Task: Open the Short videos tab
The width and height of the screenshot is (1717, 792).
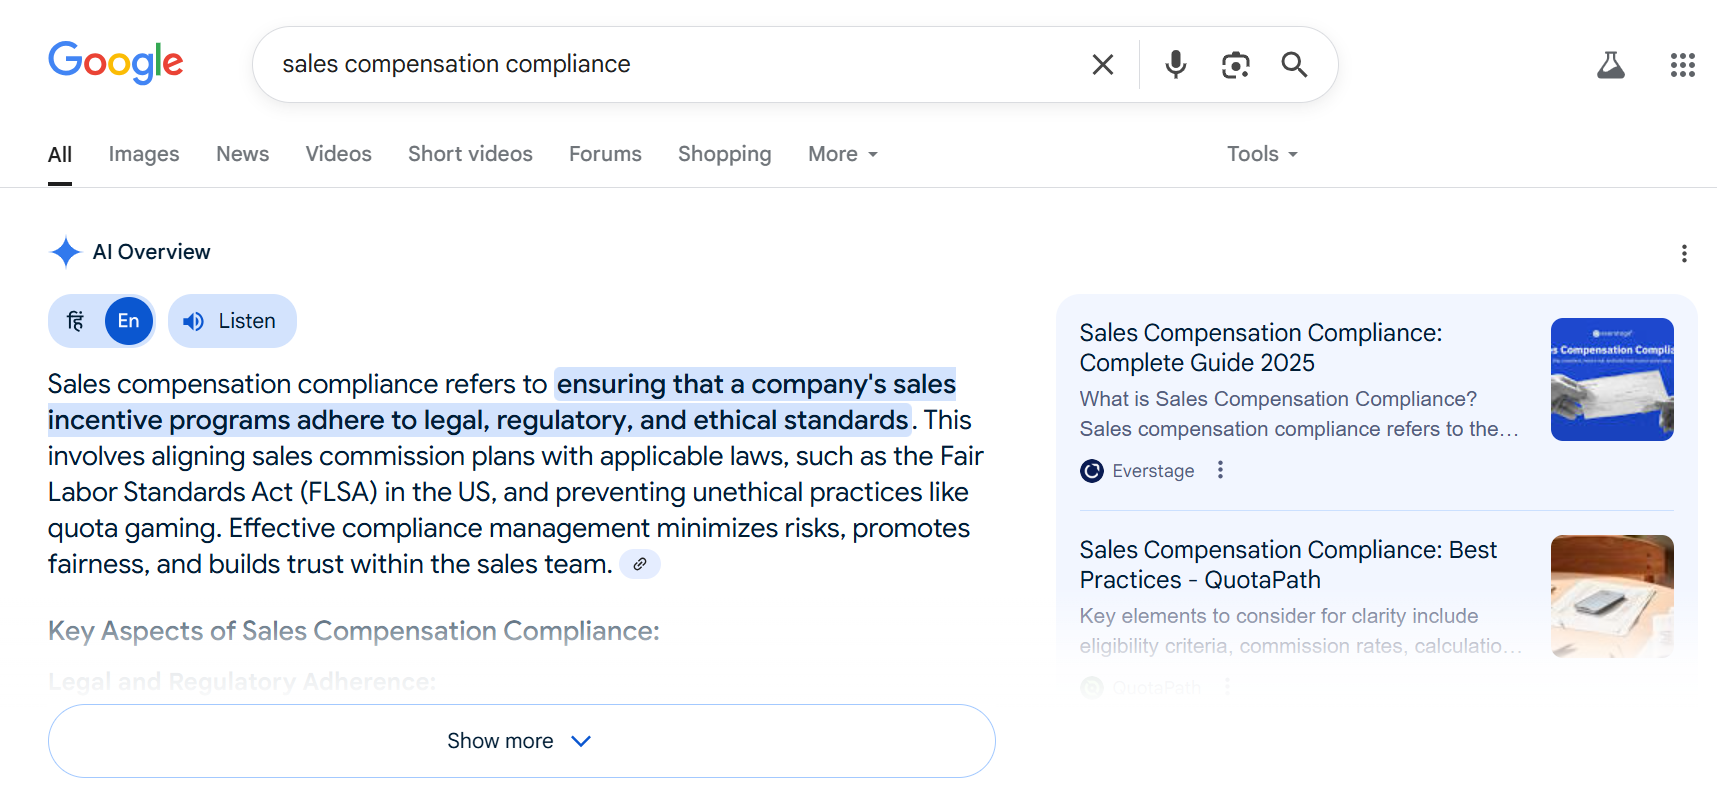Action: [470, 154]
